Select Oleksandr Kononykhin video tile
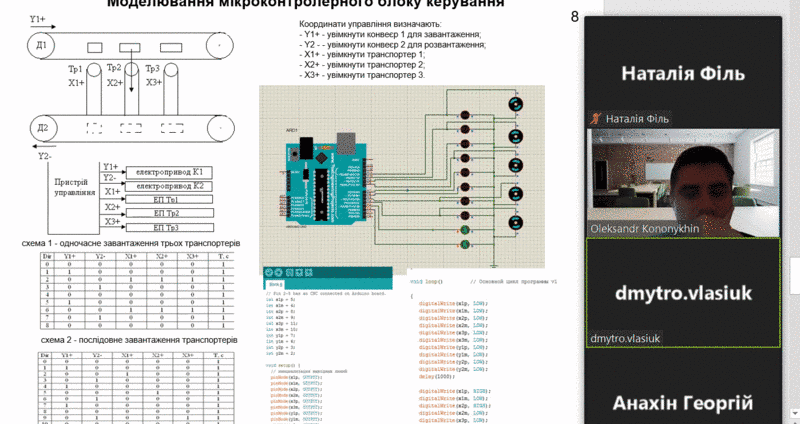Screen dimensions: 800x424 683,182
